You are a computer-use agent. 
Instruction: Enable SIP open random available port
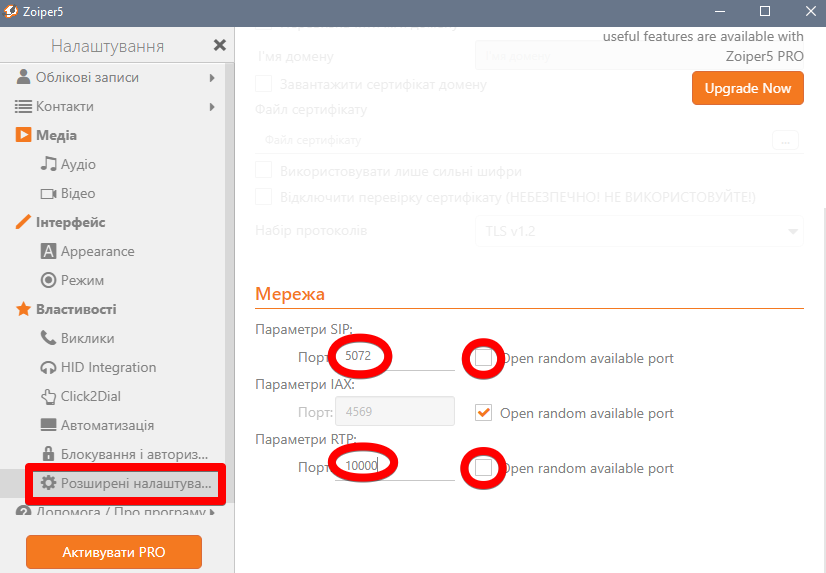pos(484,357)
